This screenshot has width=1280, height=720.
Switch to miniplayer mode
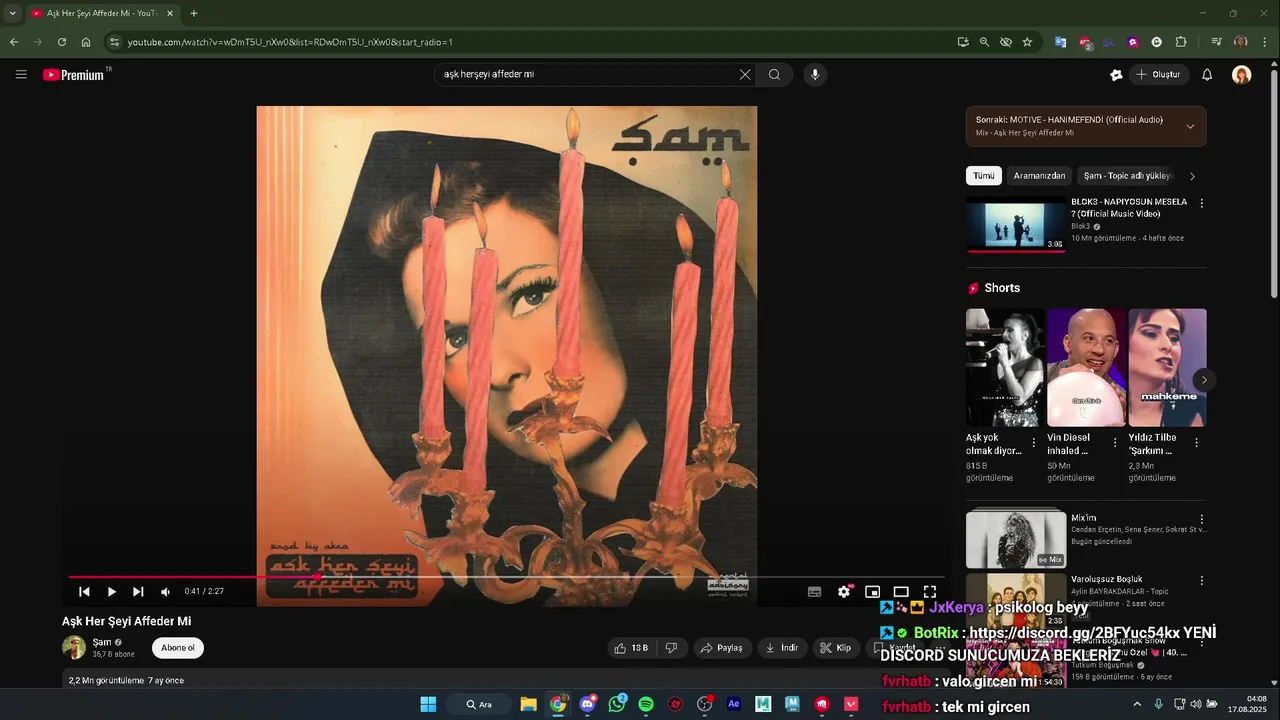(872, 591)
